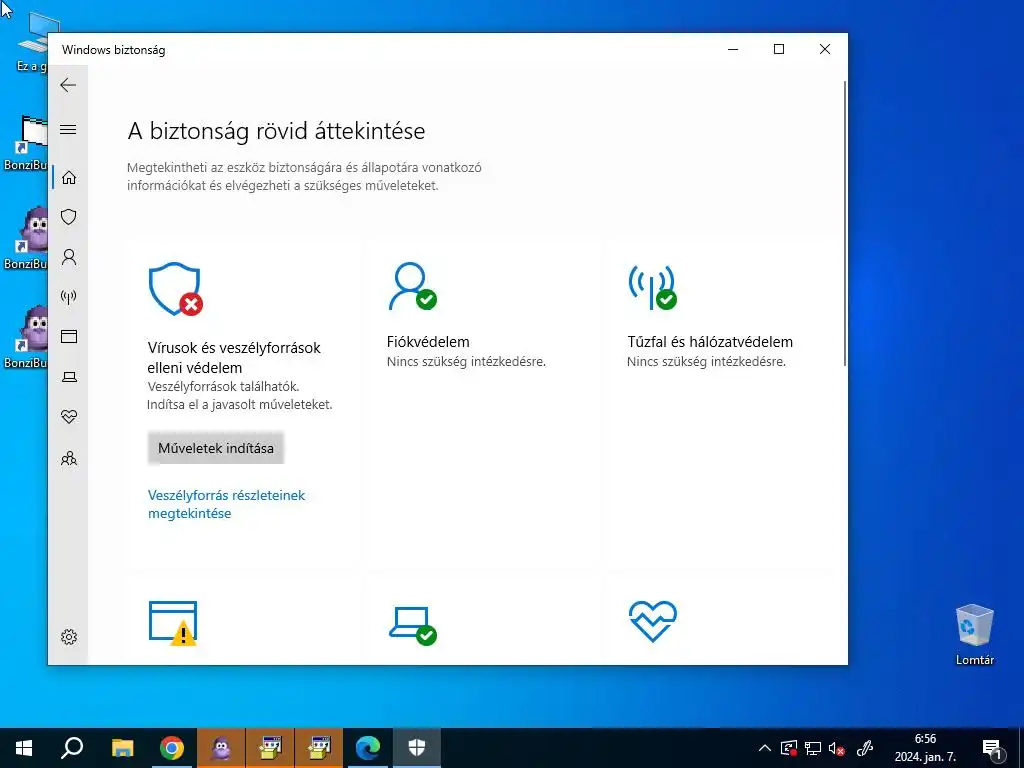1024x768 pixels.
Task: Open app and browser control sidebar icon
Action: pos(69,336)
